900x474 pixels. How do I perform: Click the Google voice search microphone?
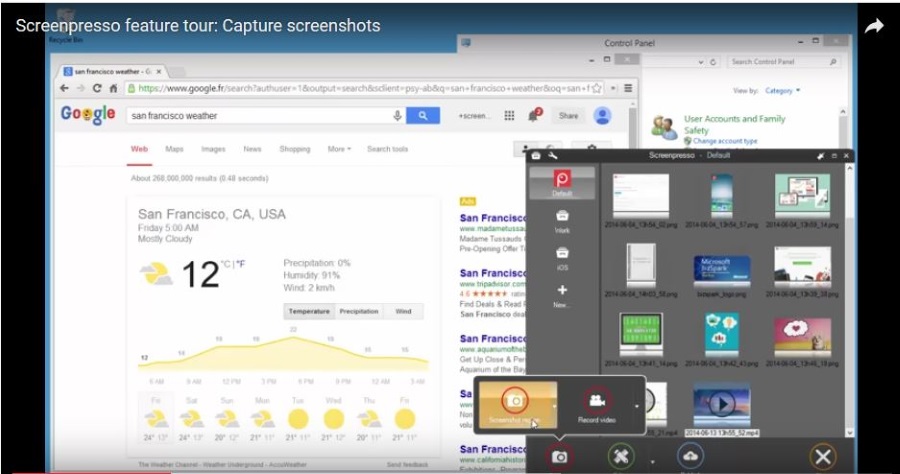click(x=397, y=115)
